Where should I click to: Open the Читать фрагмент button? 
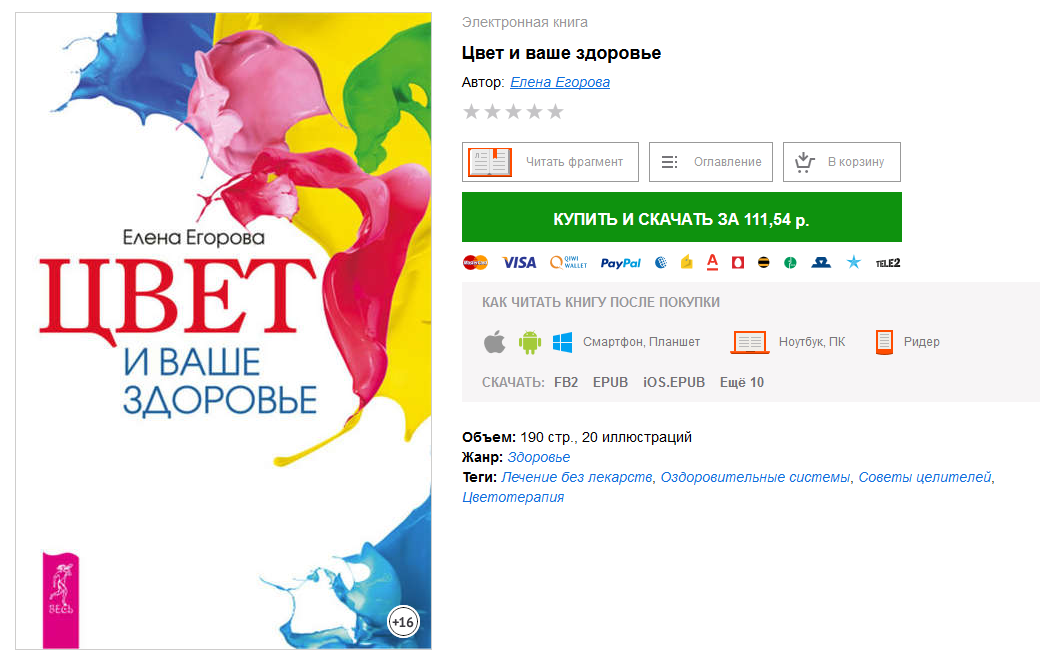550,162
